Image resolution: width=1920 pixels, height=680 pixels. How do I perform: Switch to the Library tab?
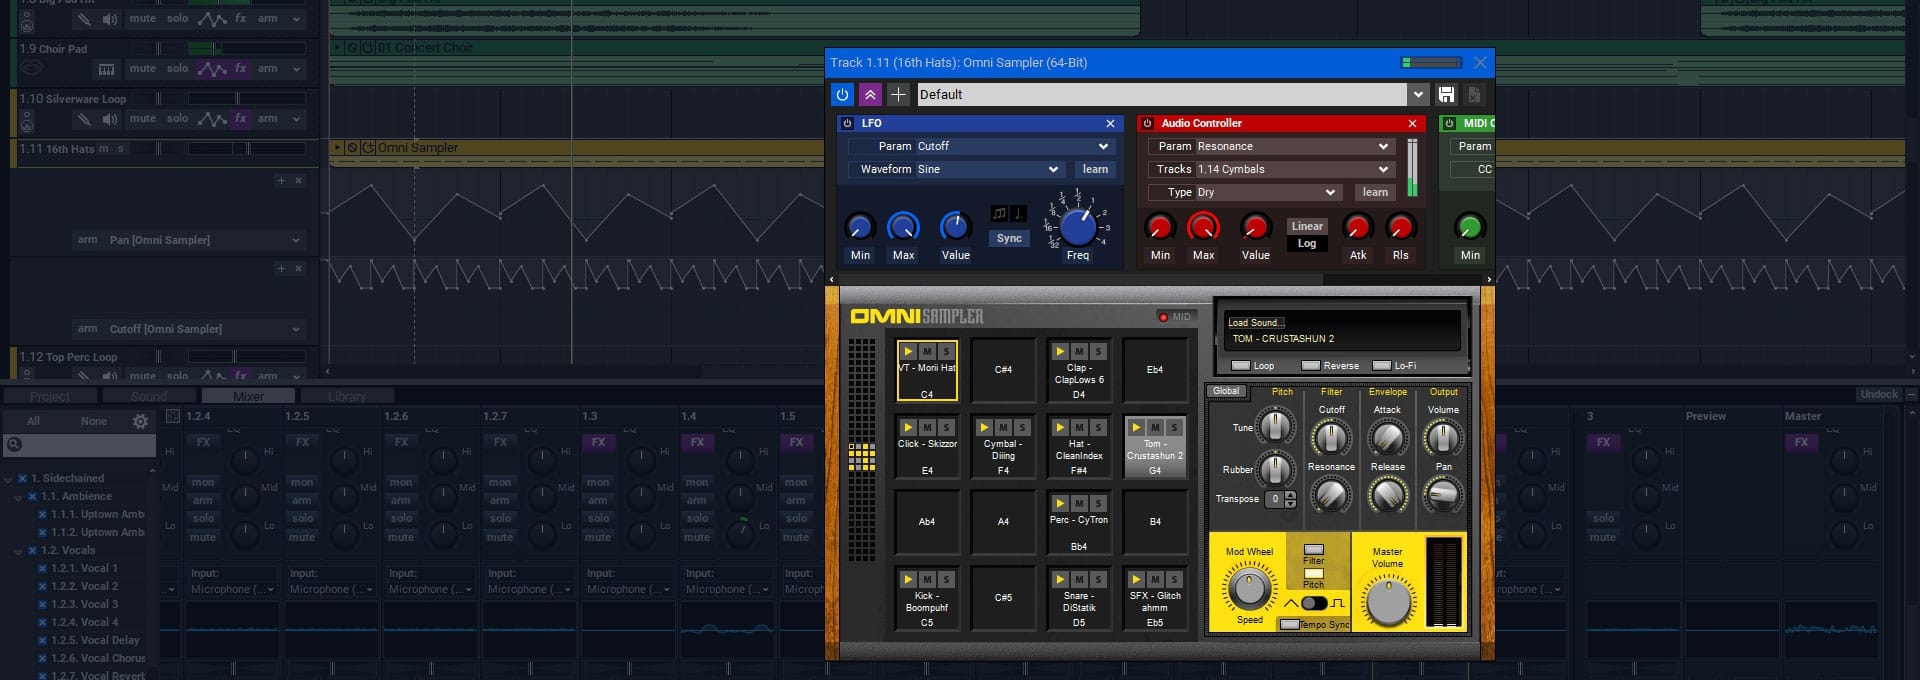347,396
